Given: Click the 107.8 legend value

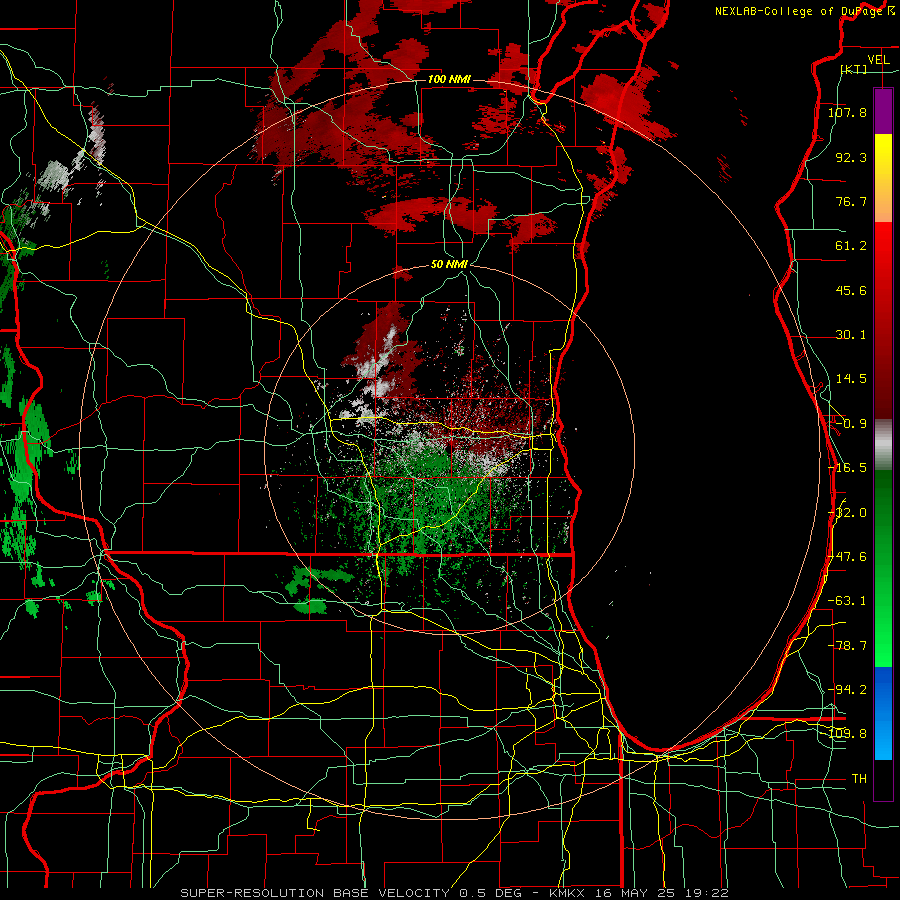Looking at the screenshot, I should tap(847, 112).
